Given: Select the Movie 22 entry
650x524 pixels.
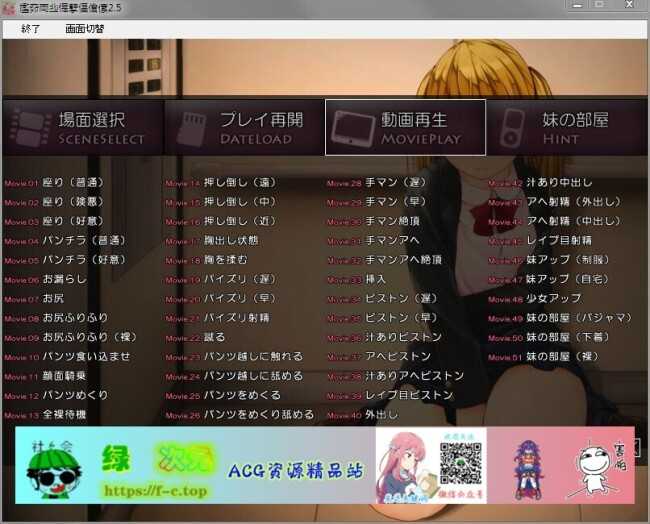Looking at the screenshot, I should [195, 337].
